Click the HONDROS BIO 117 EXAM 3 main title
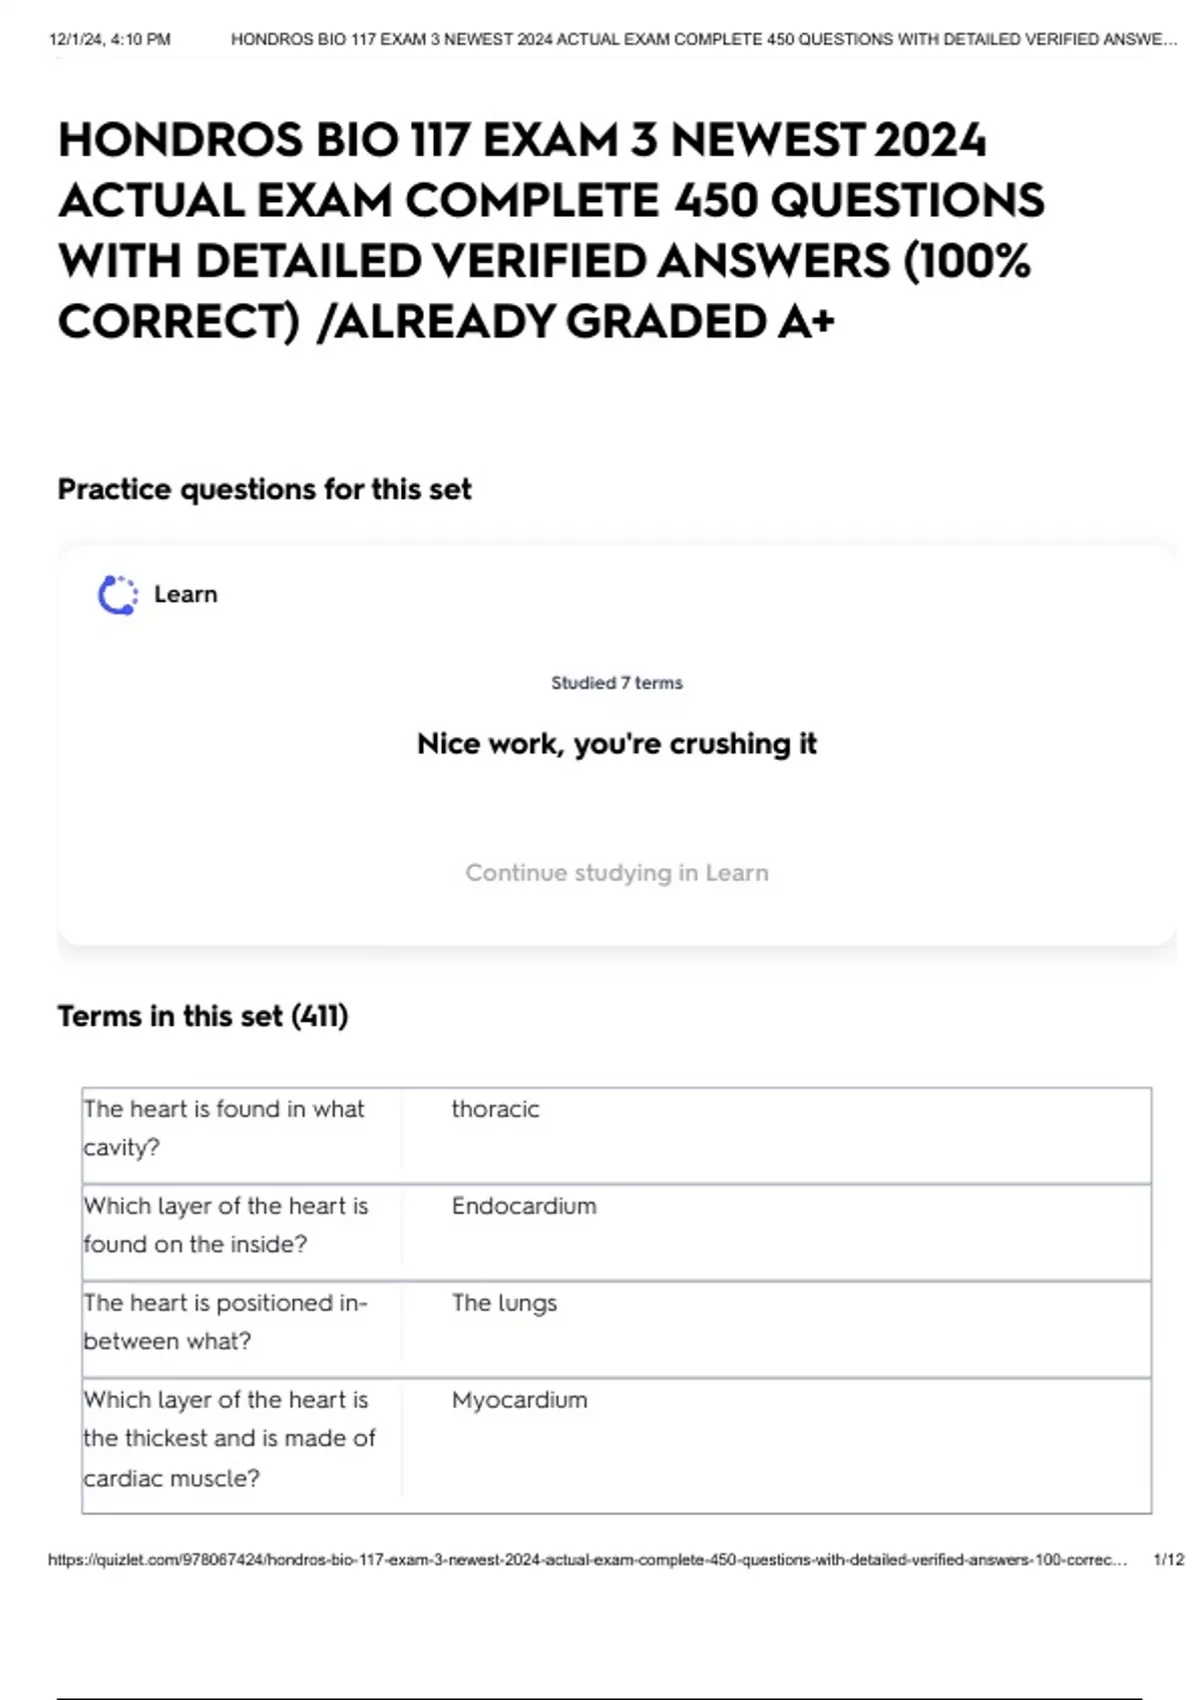This screenshot has width=1200, height=1700. pyautogui.click(x=551, y=230)
